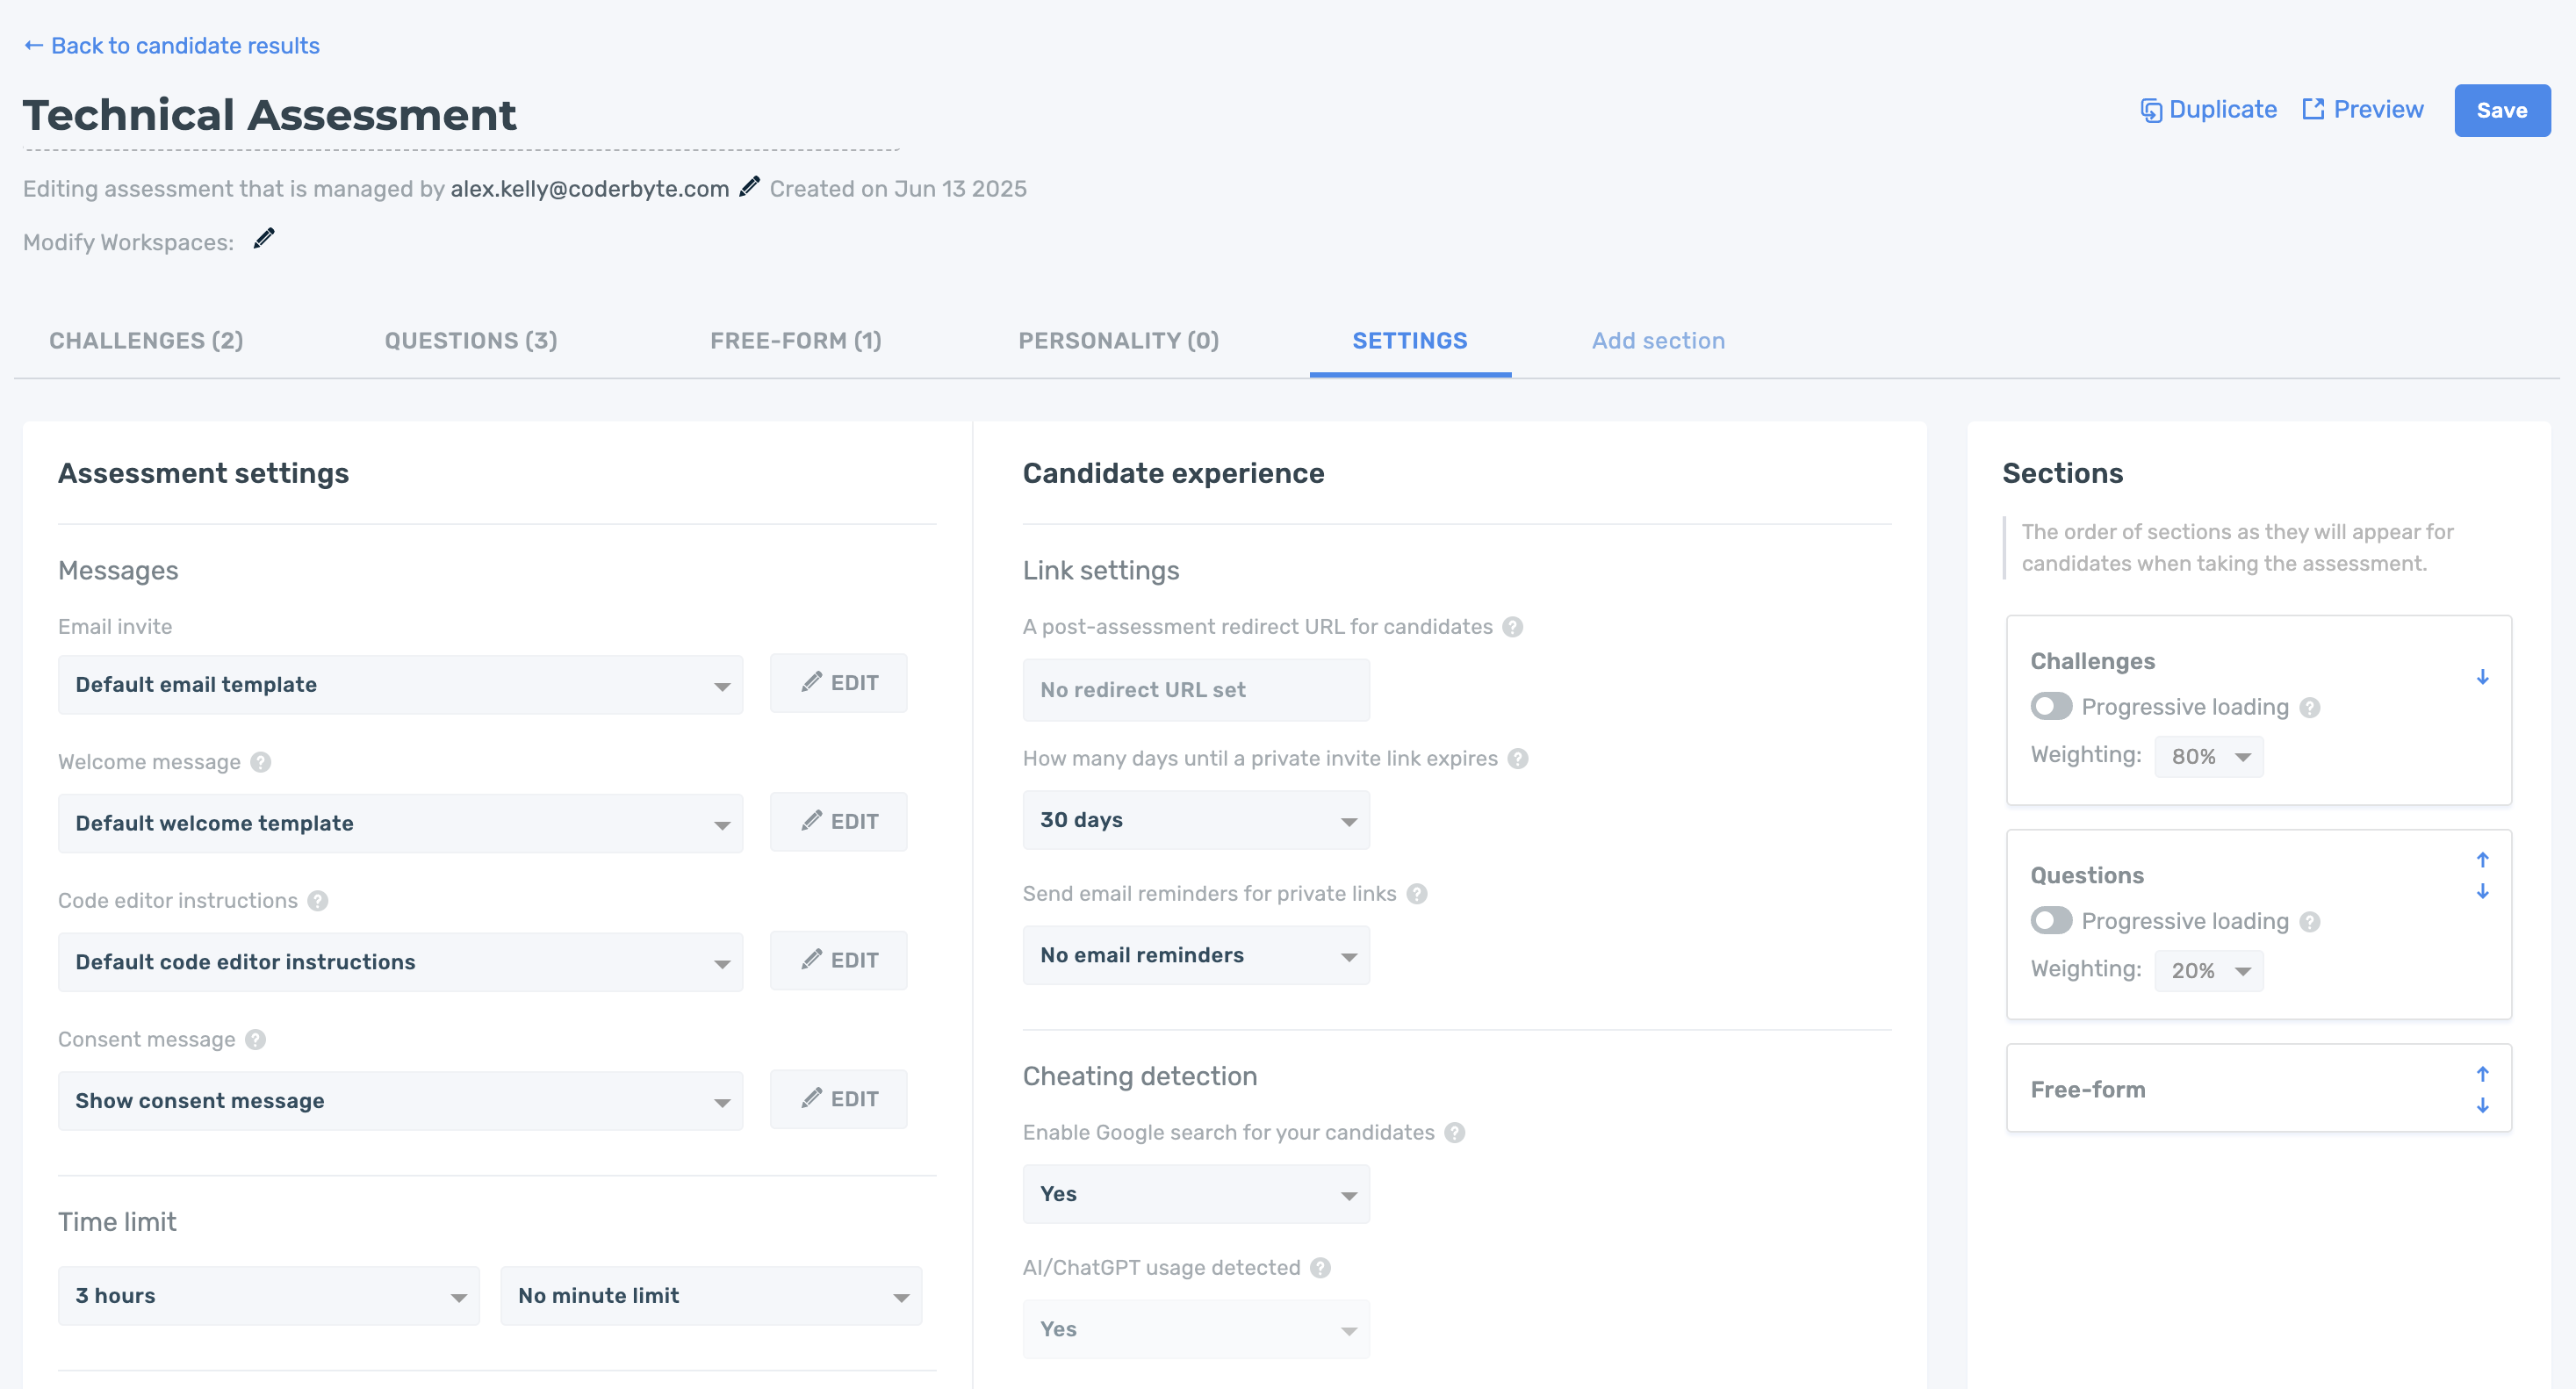2576x1389 pixels.
Task: Toggle Progressive loading for Challenges section
Action: [2051, 707]
